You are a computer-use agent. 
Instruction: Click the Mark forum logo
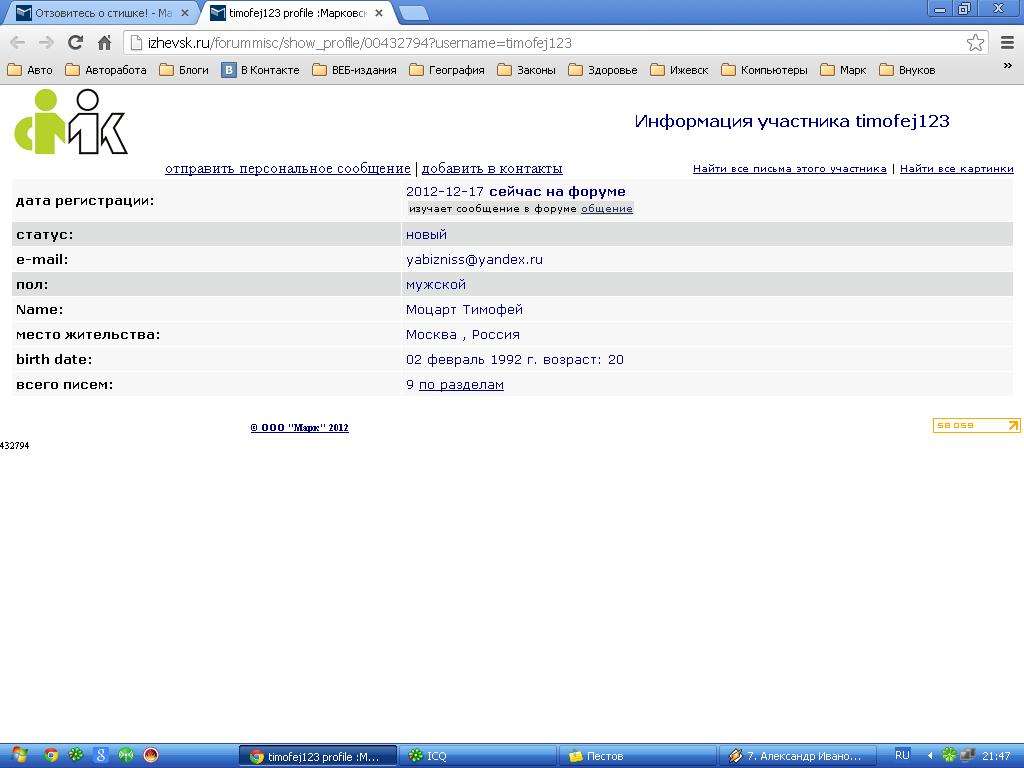[x=71, y=122]
